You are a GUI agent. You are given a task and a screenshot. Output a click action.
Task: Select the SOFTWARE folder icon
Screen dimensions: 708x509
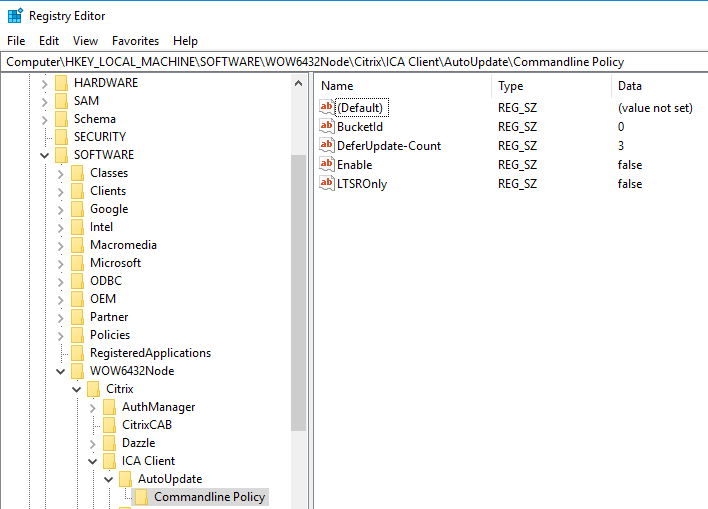pos(61,155)
